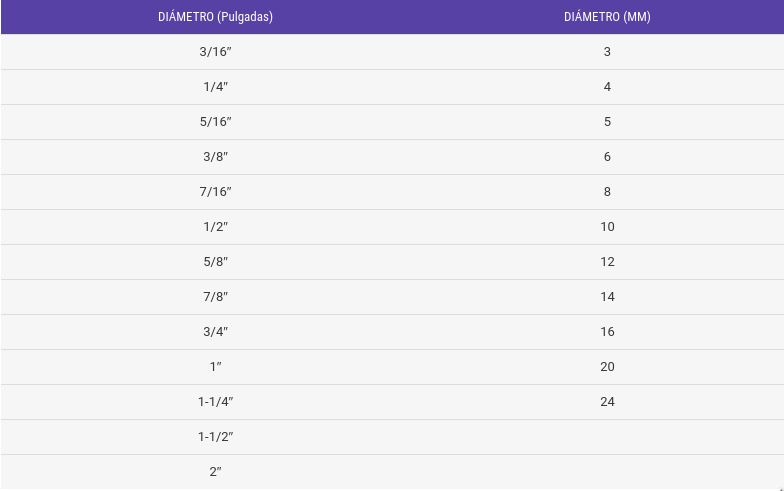Click the DIÁMETRO (MM) column header
This screenshot has width=784, height=491.
point(607,17)
